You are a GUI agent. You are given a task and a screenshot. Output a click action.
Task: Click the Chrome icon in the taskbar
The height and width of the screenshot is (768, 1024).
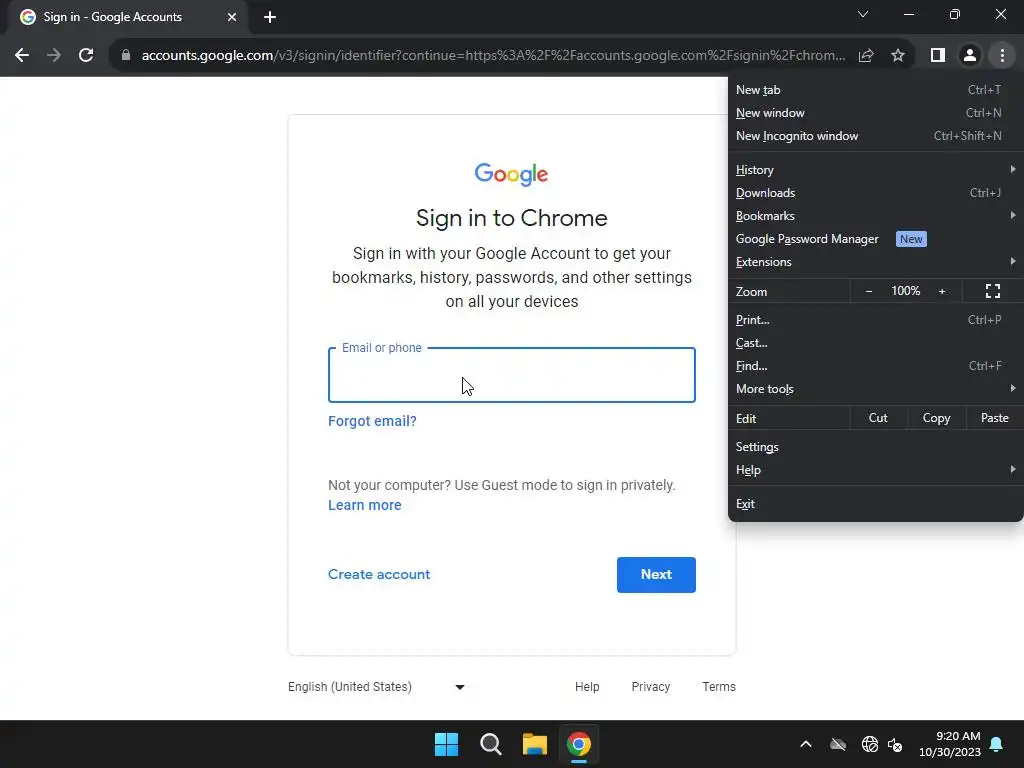click(x=579, y=744)
